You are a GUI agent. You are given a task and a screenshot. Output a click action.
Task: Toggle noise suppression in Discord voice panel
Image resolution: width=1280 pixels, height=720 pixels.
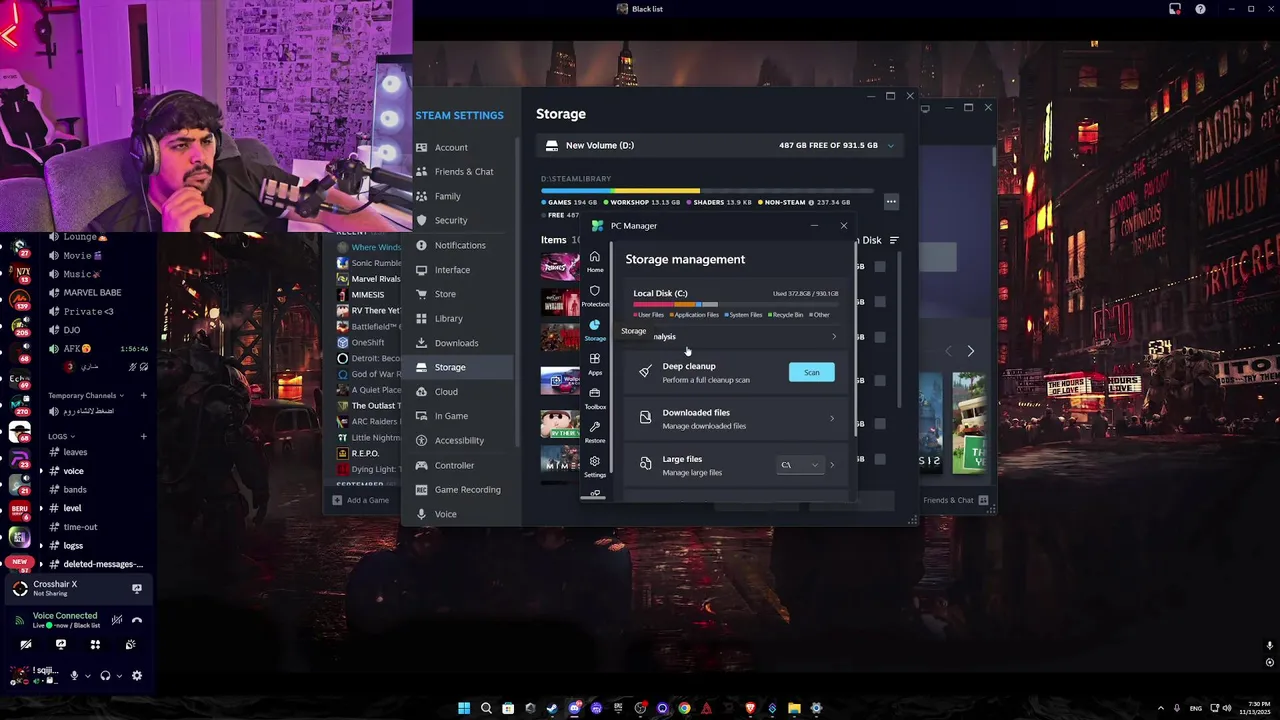pyautogui.click(x=117, y=620)
